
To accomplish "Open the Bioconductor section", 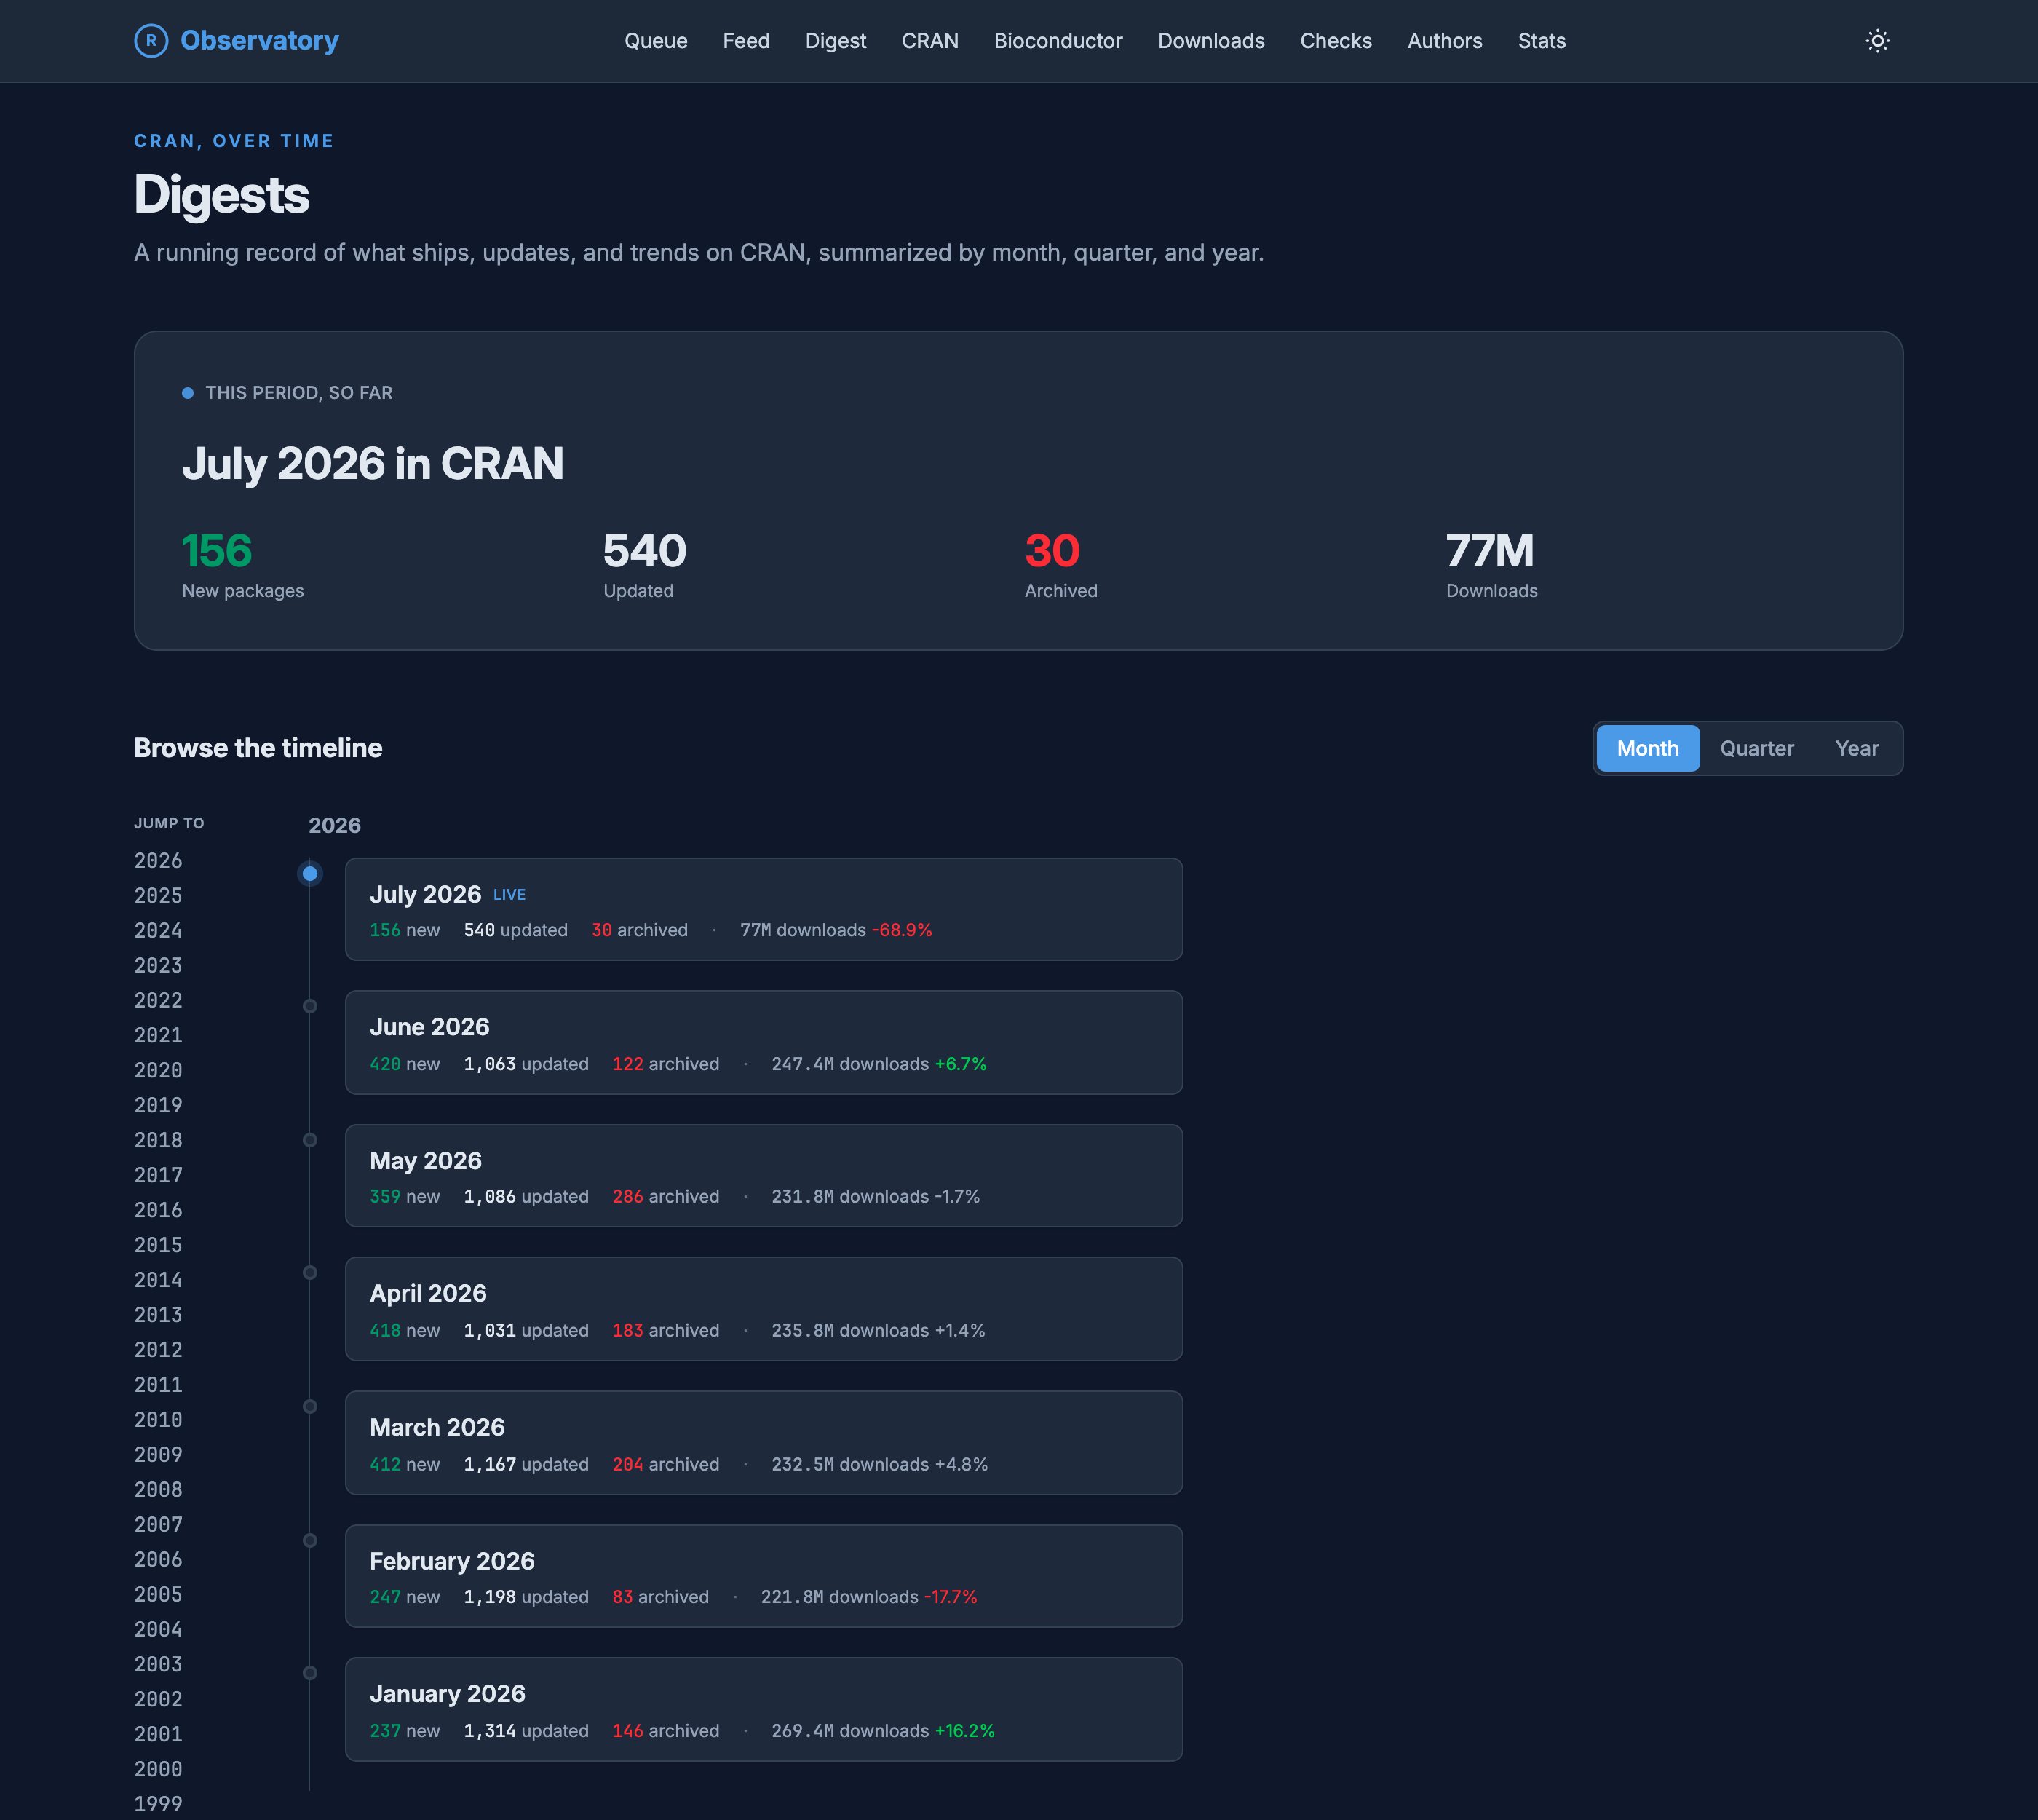I will (1058, 41).
